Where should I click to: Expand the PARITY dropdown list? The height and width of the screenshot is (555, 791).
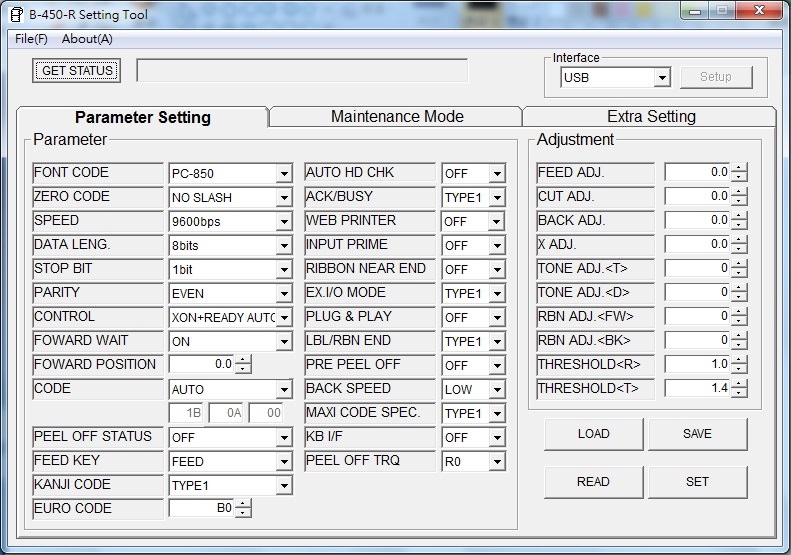click(284, 294)
